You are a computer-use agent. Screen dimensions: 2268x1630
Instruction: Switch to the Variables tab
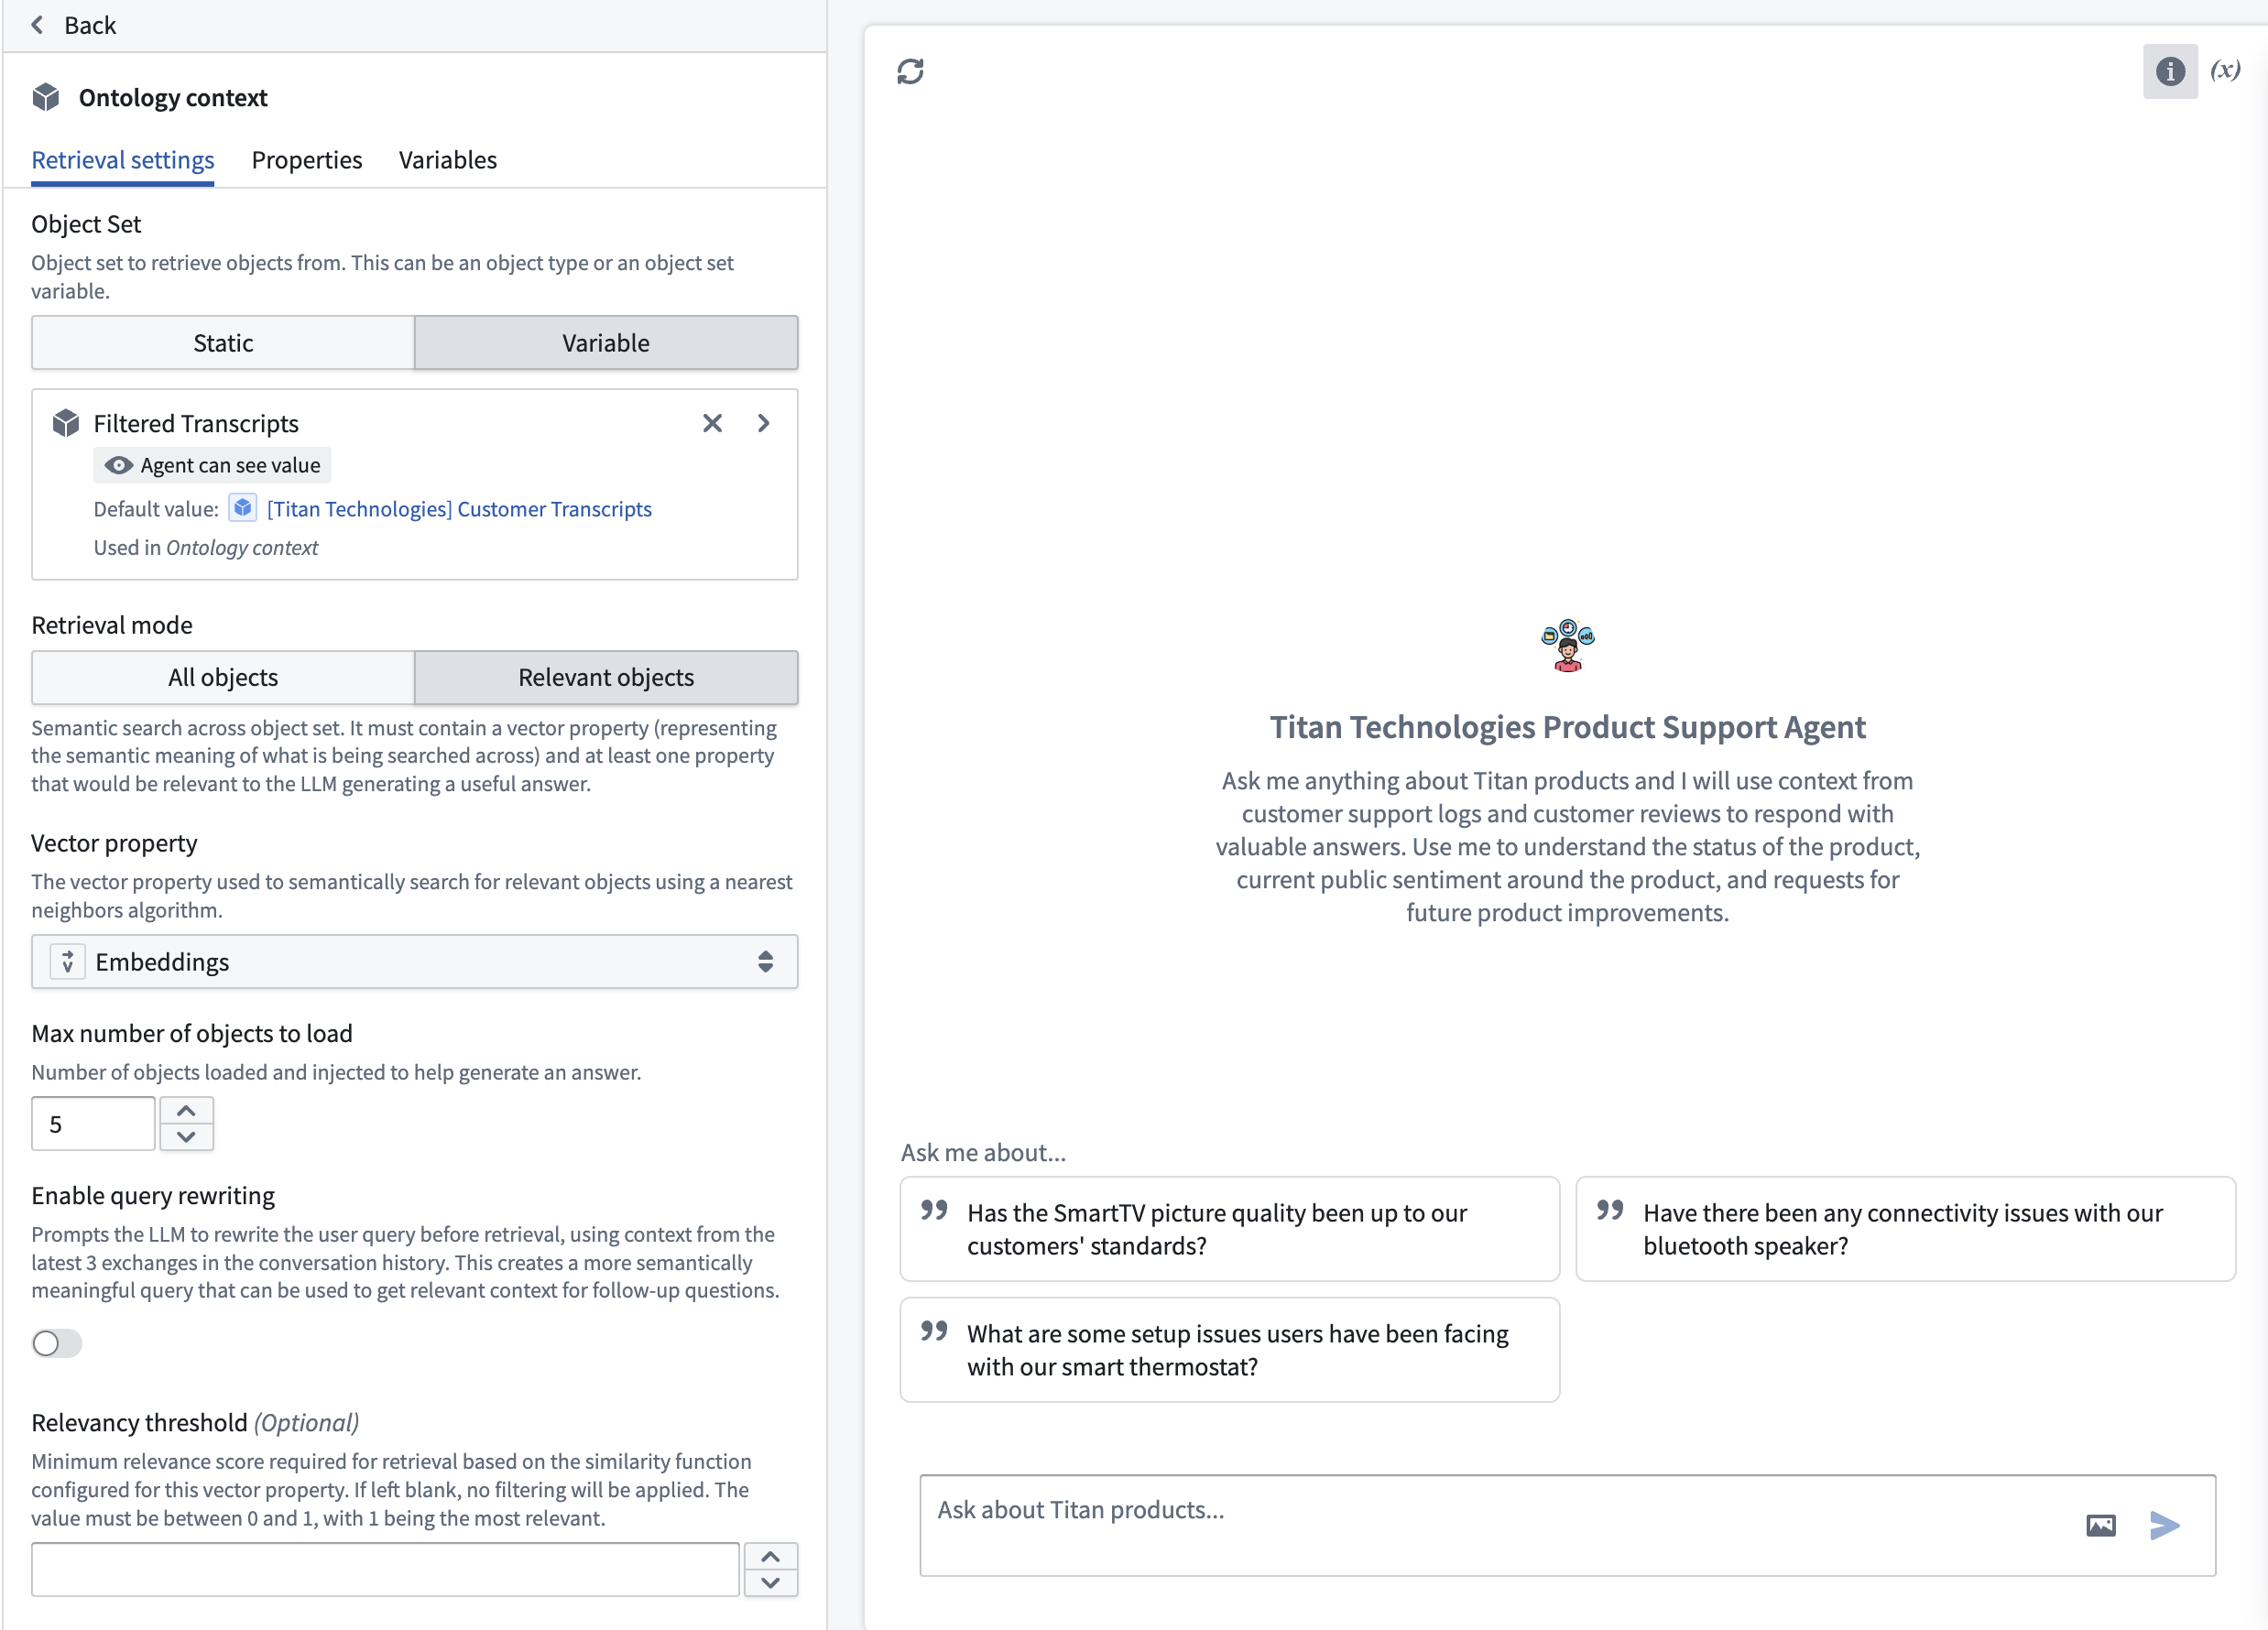click(447, 159)
